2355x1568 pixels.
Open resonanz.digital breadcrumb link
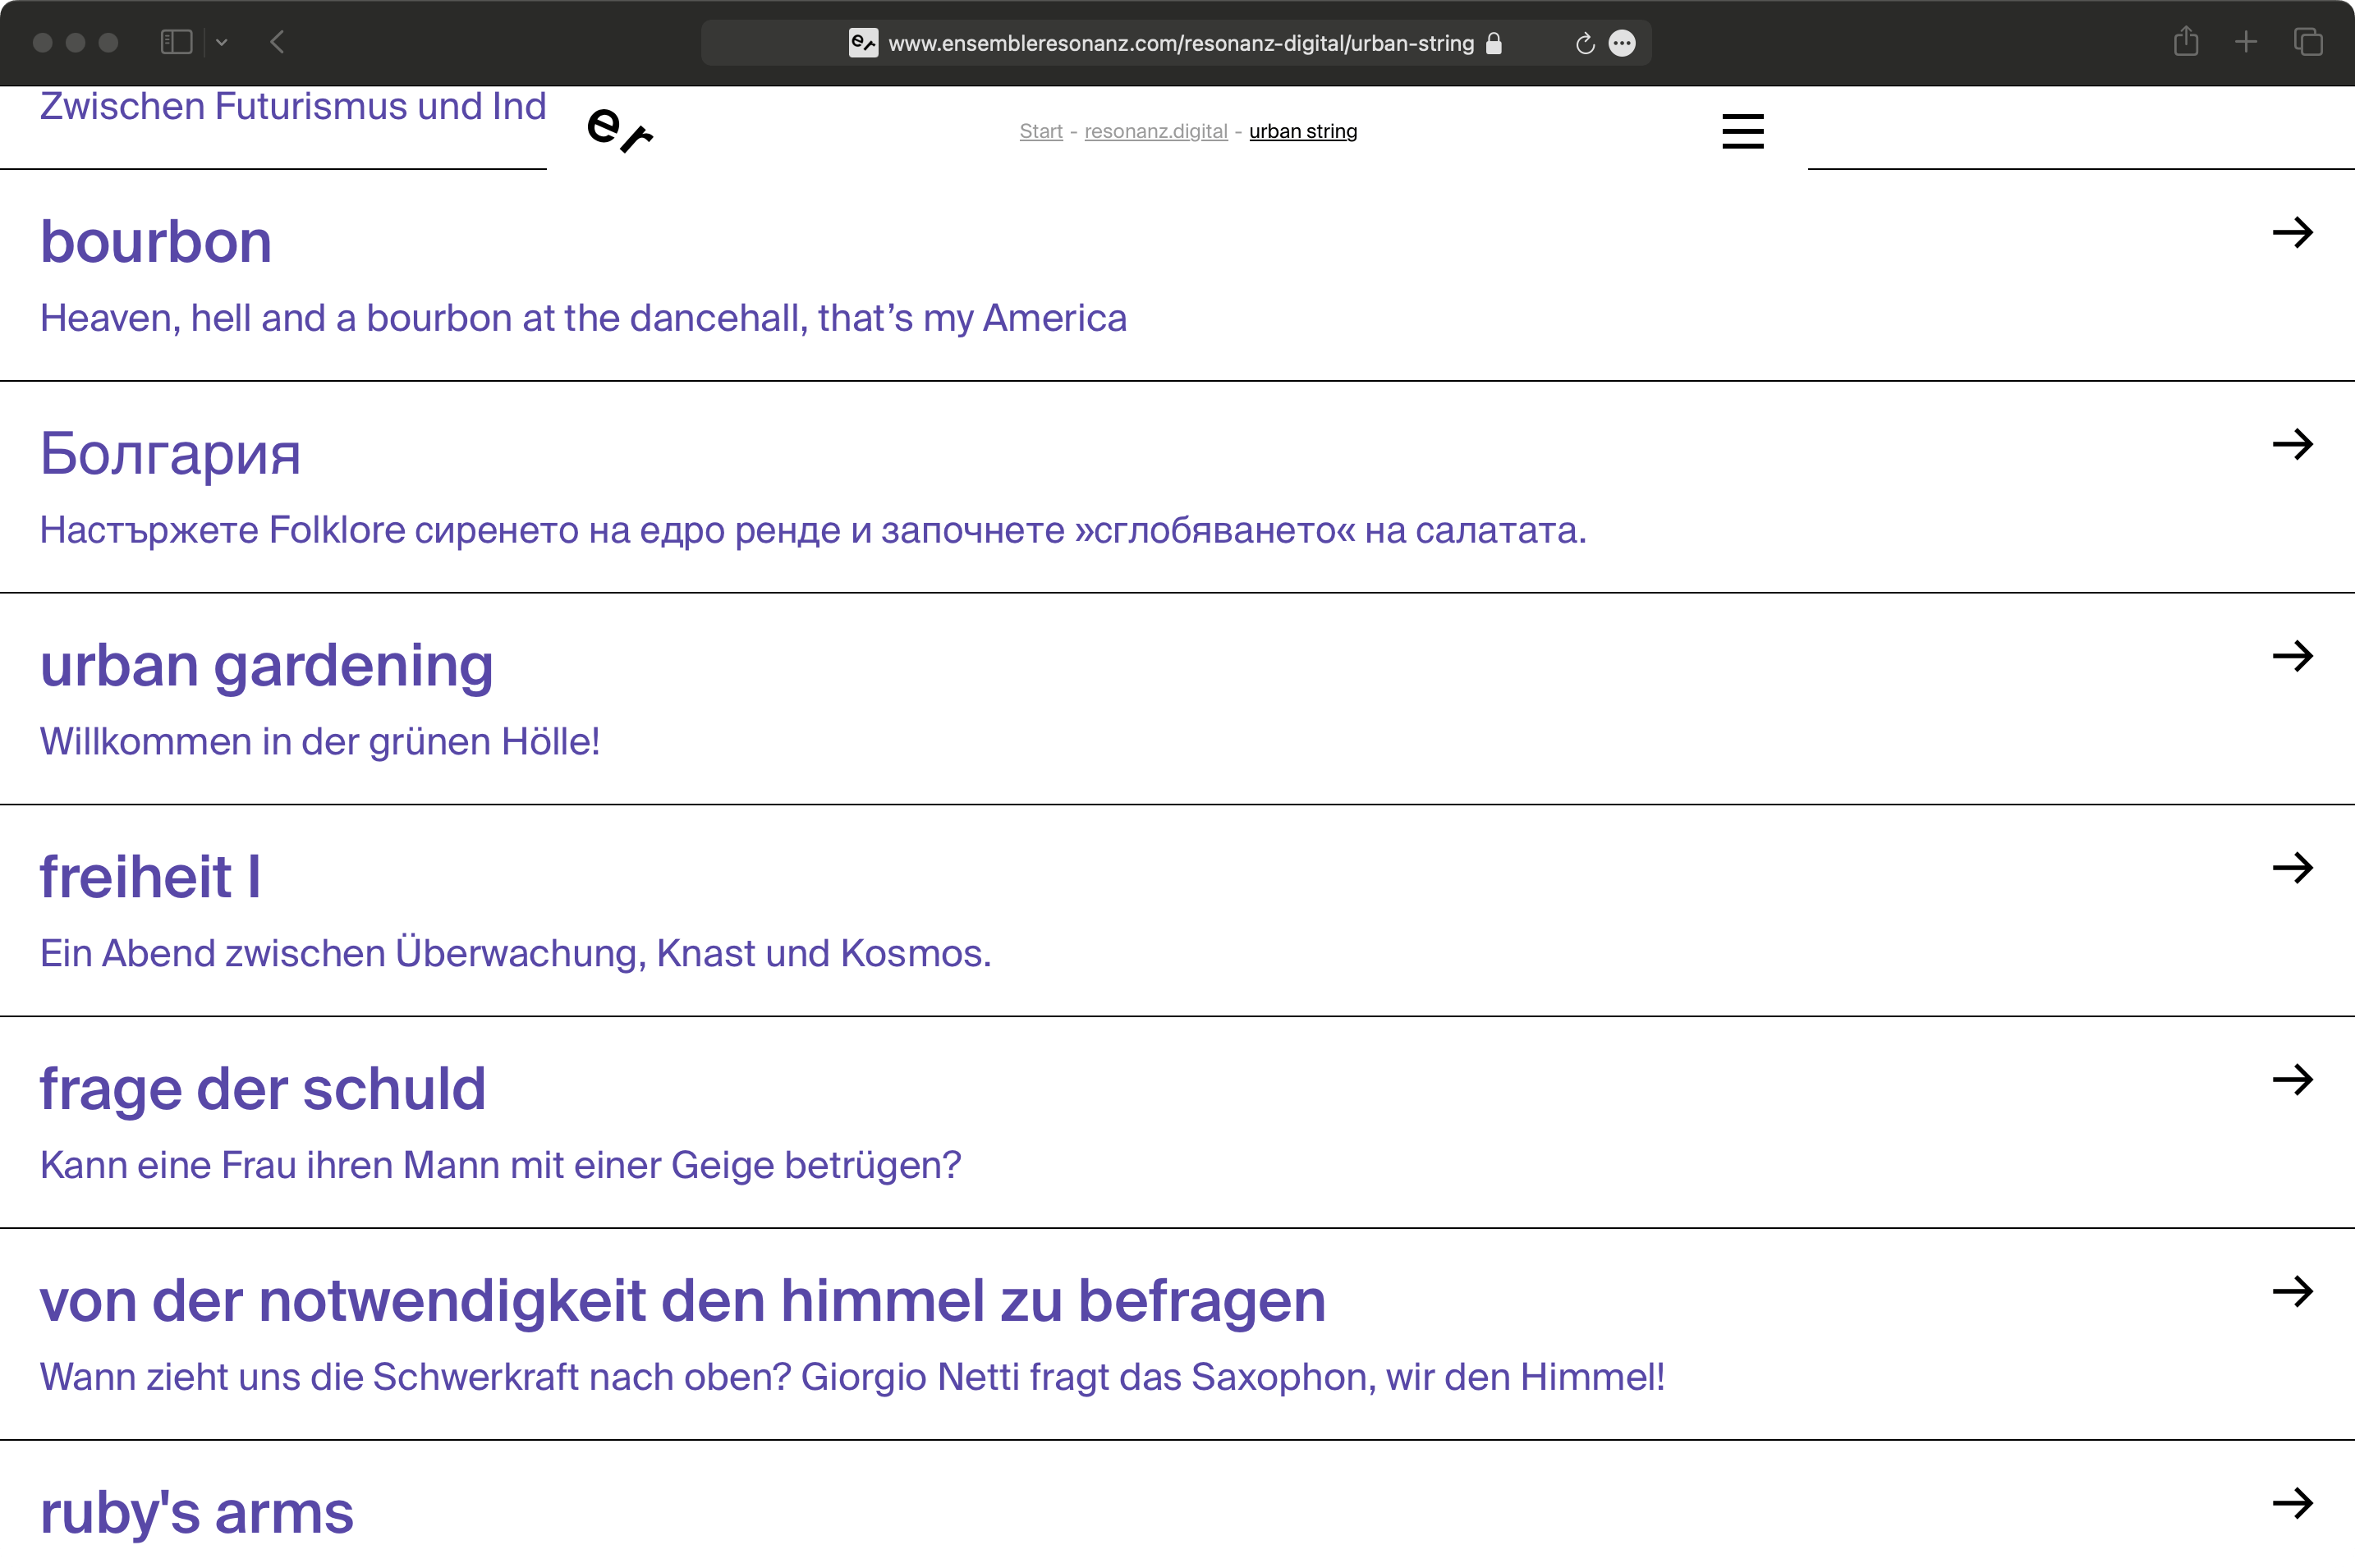(x=1155, y=131)
